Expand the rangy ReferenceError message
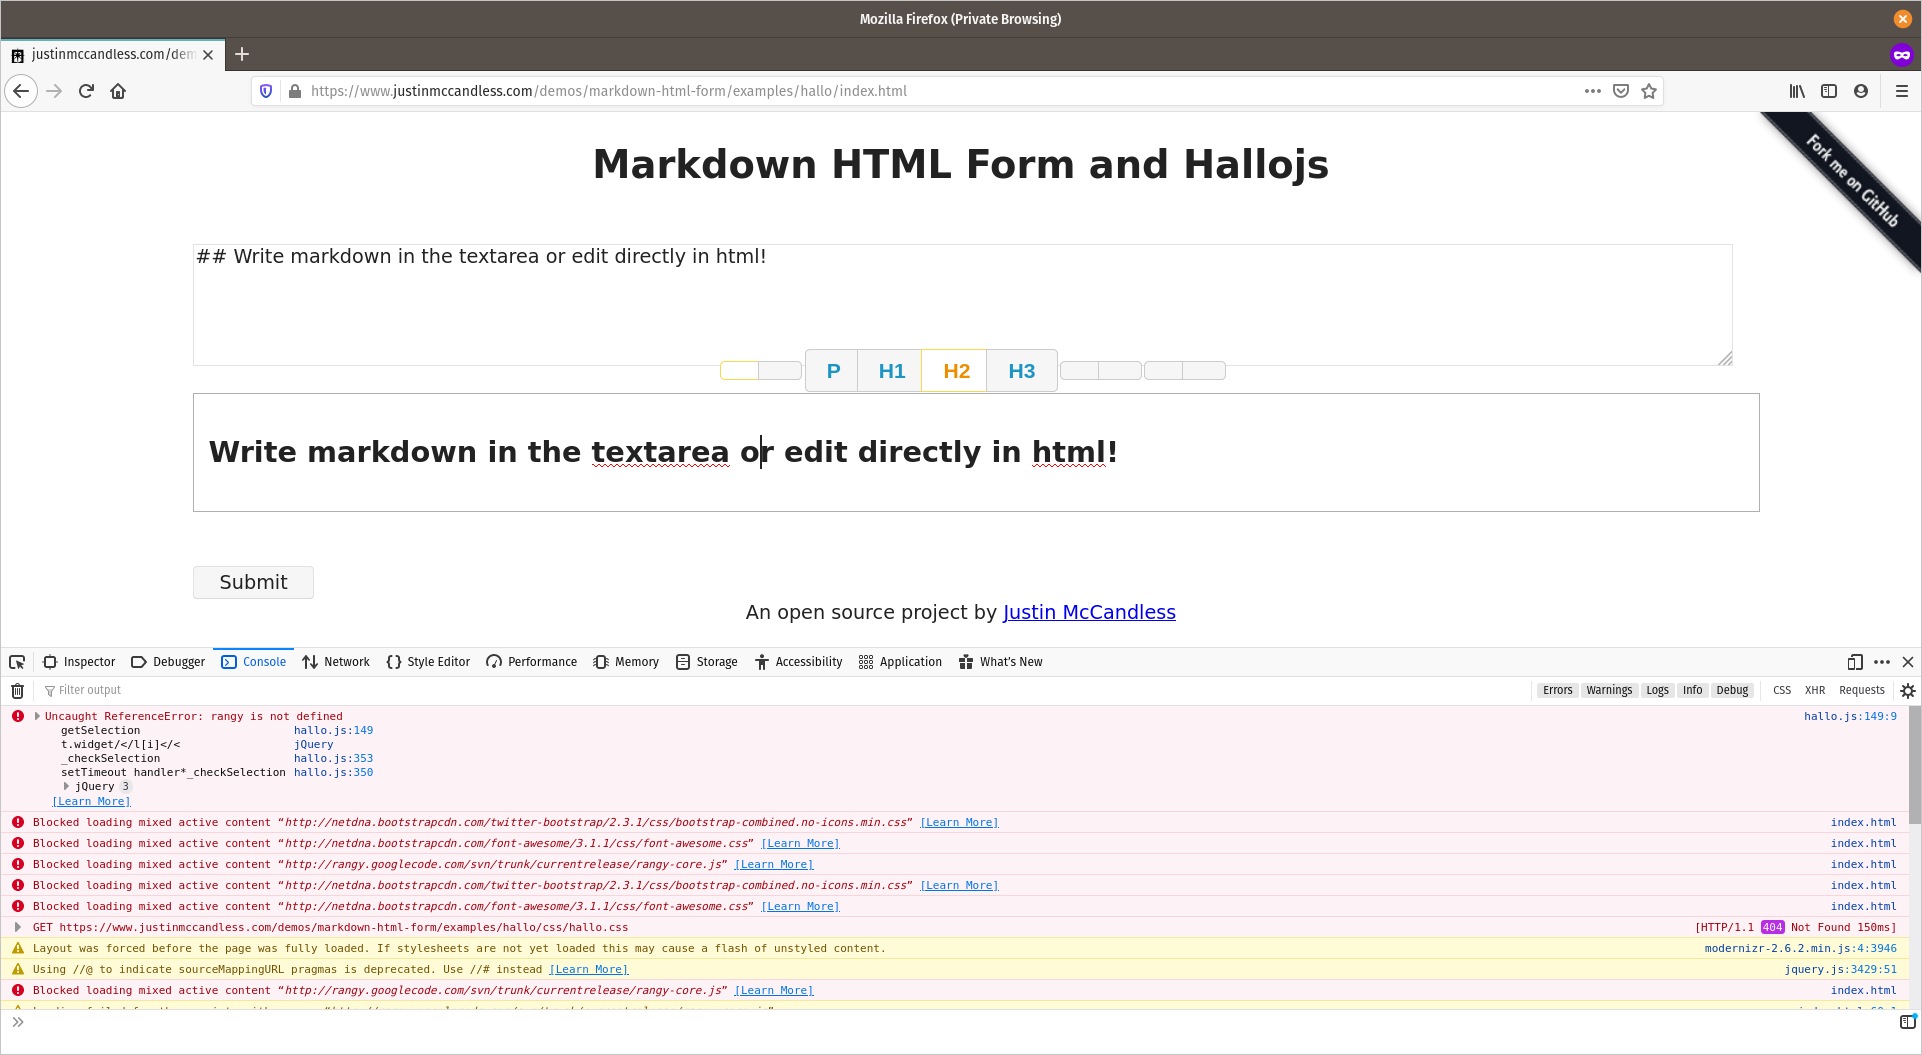The height and width of the screenshot is (1055, 1922). pos(37,716)
